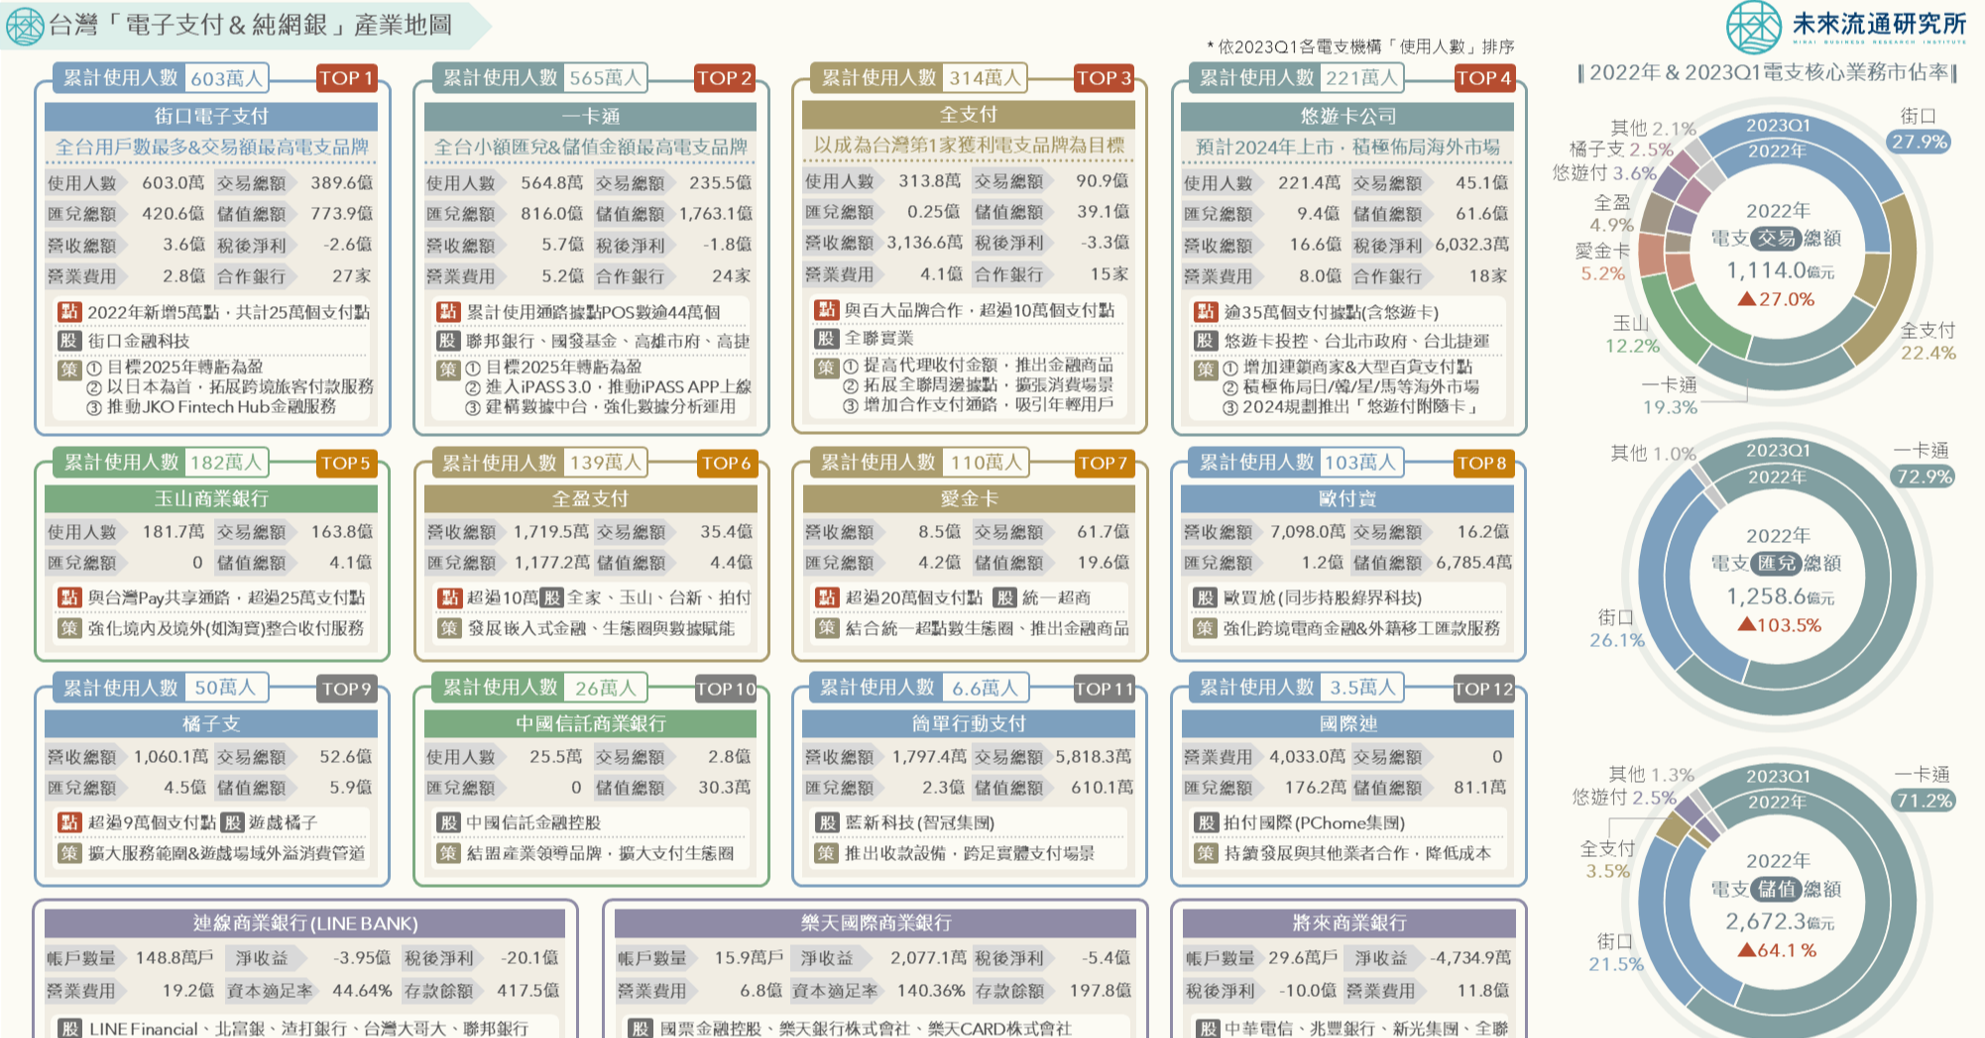The height and width of the screenshot is (1038, 1985).
Task: Click the 44.64% capital adequacy value
Action: click(x=362, y=990)
